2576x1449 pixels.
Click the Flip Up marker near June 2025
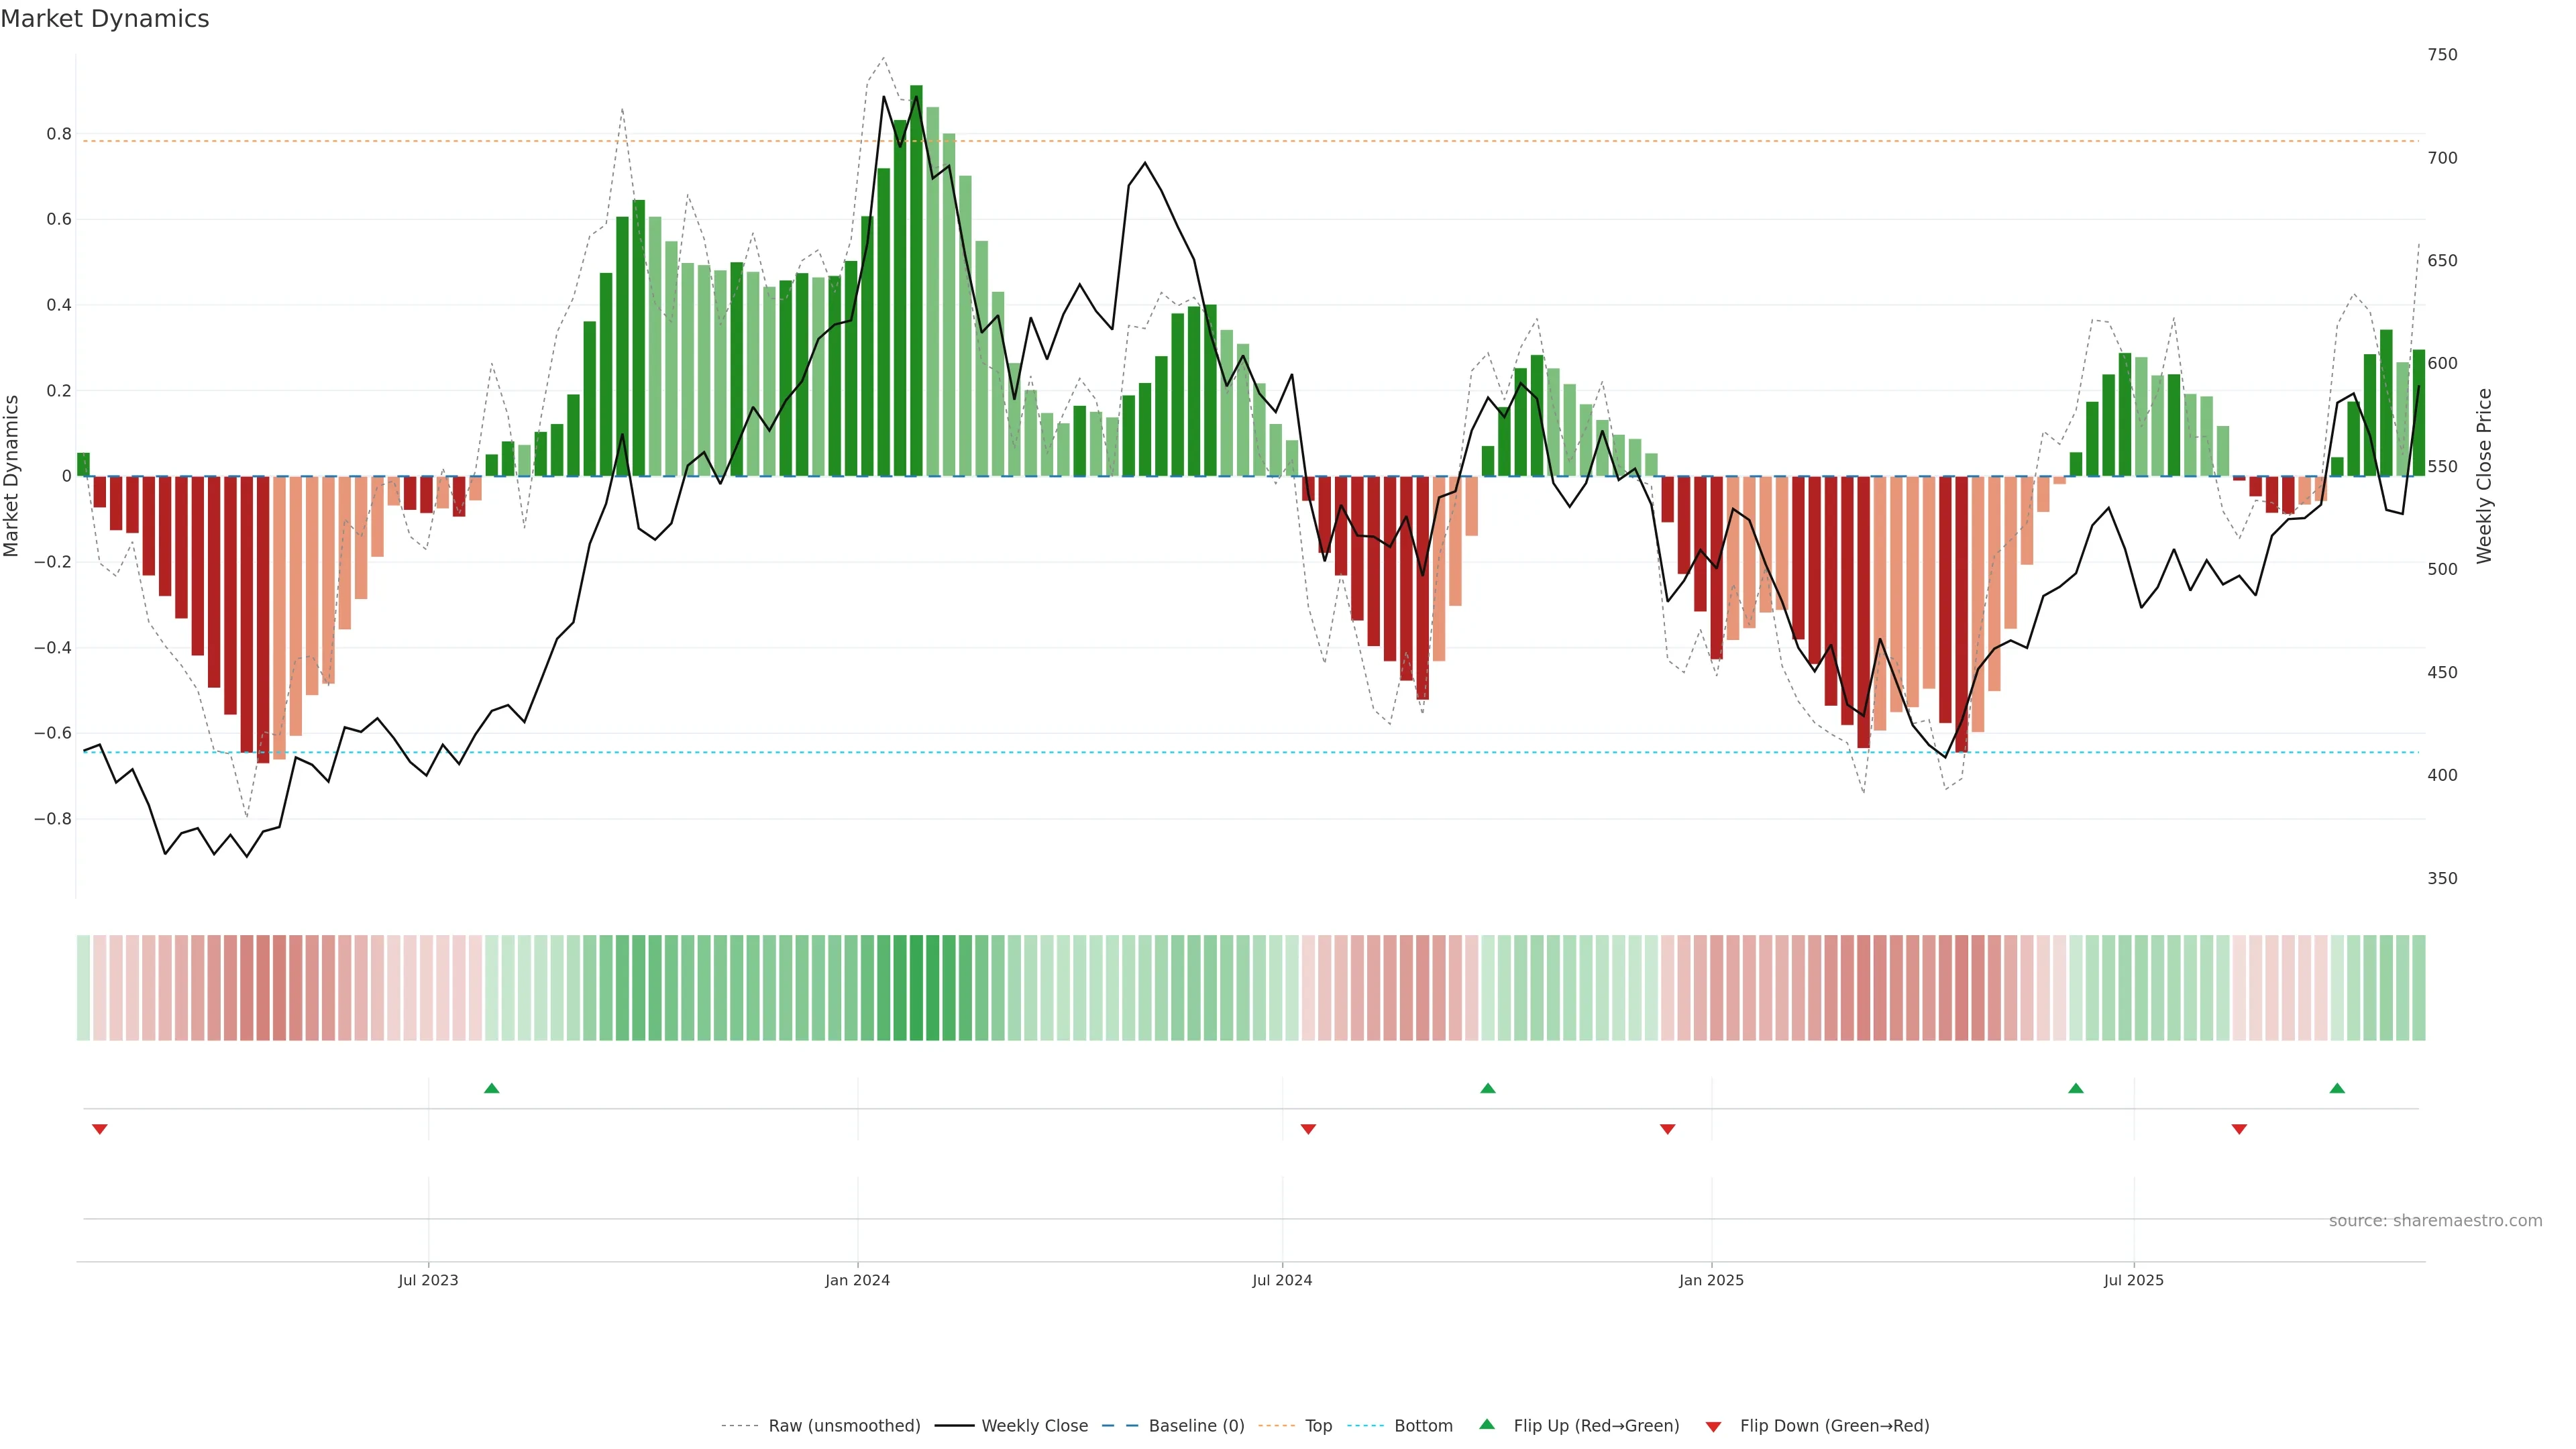(x=2075, y=1088)
